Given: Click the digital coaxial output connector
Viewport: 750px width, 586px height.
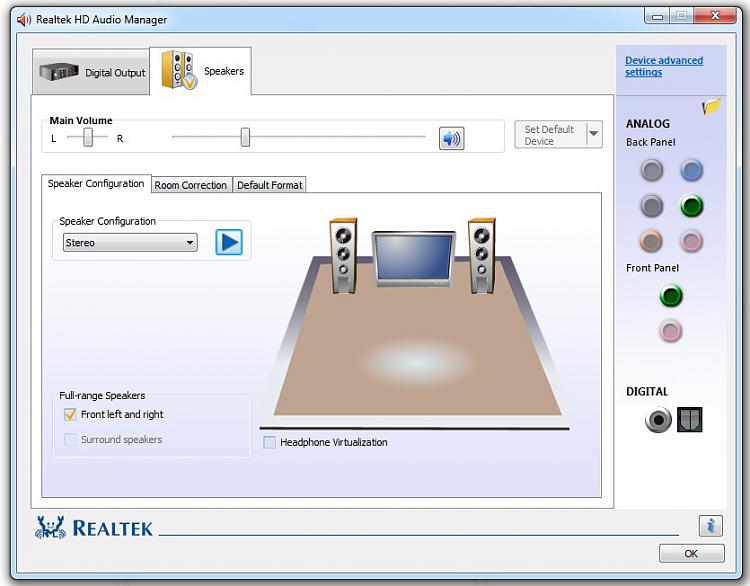Looking at the screenshot, I should (658, 420).
